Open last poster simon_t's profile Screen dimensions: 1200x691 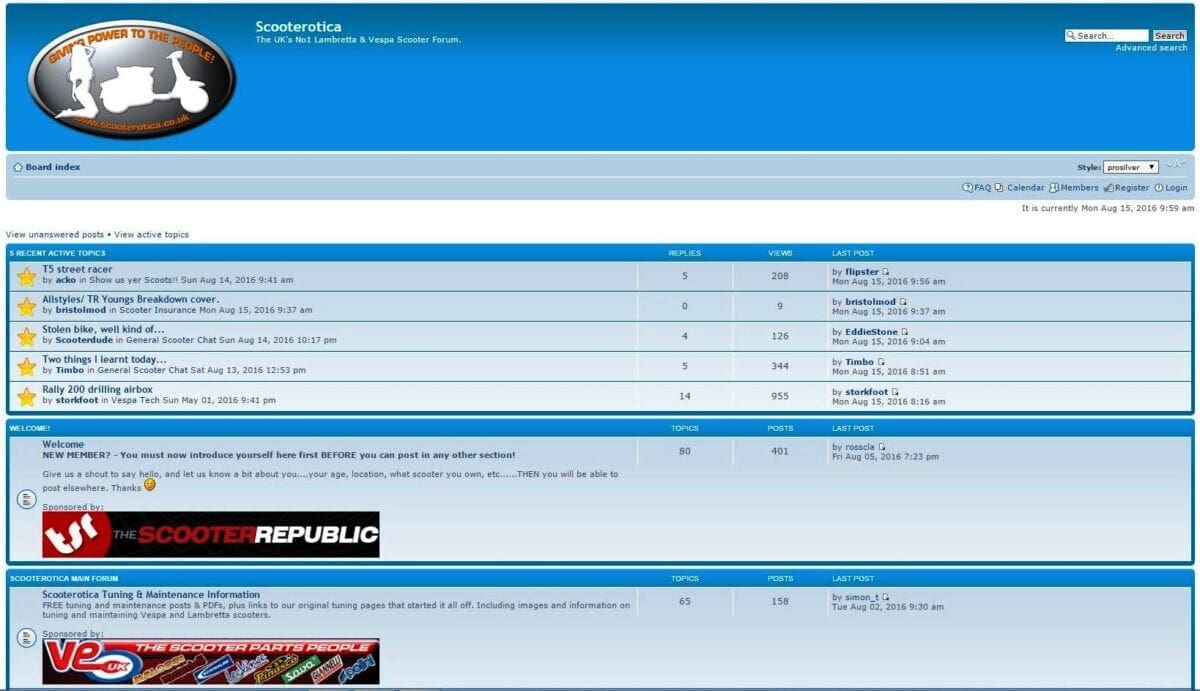tap(862, 597)
